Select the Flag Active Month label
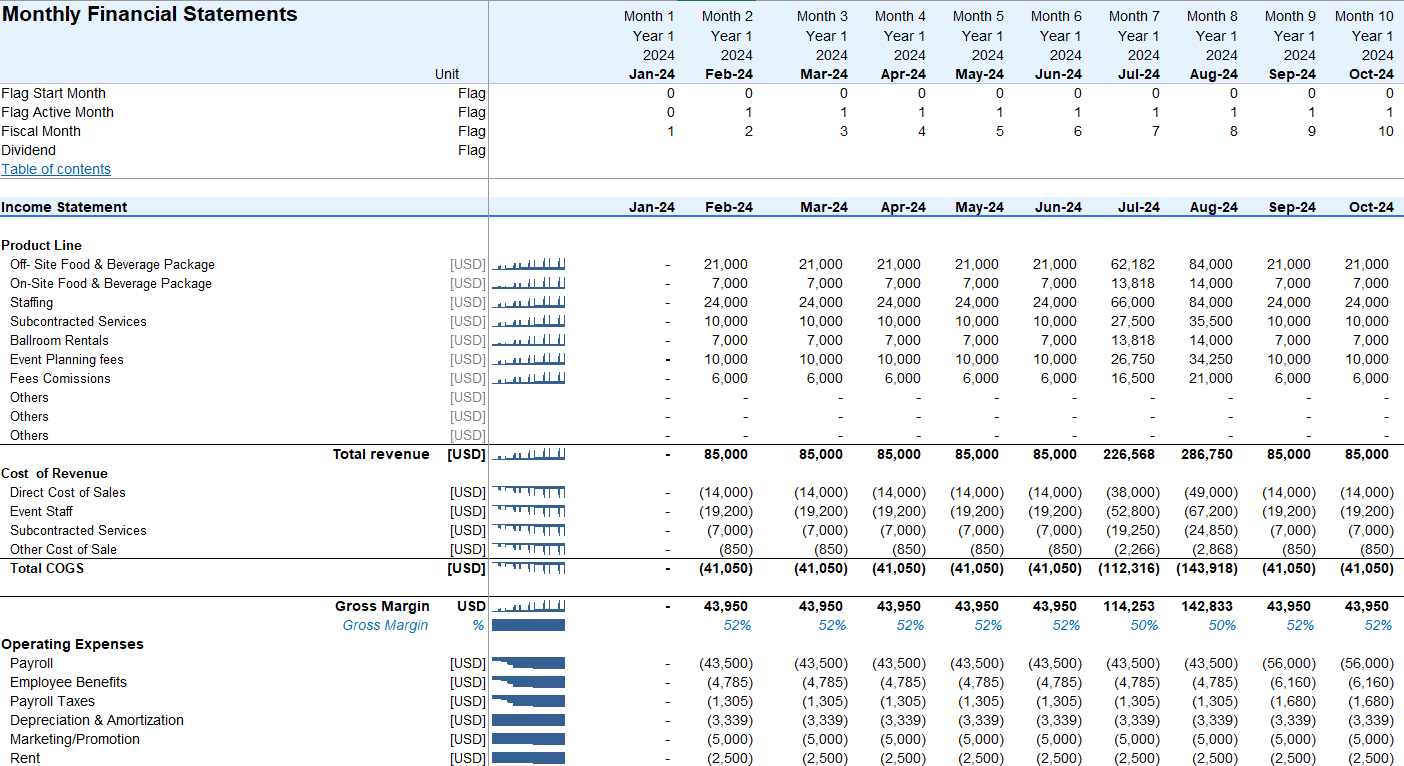Screen dimensions: 1404x766 tap(58, 112)
